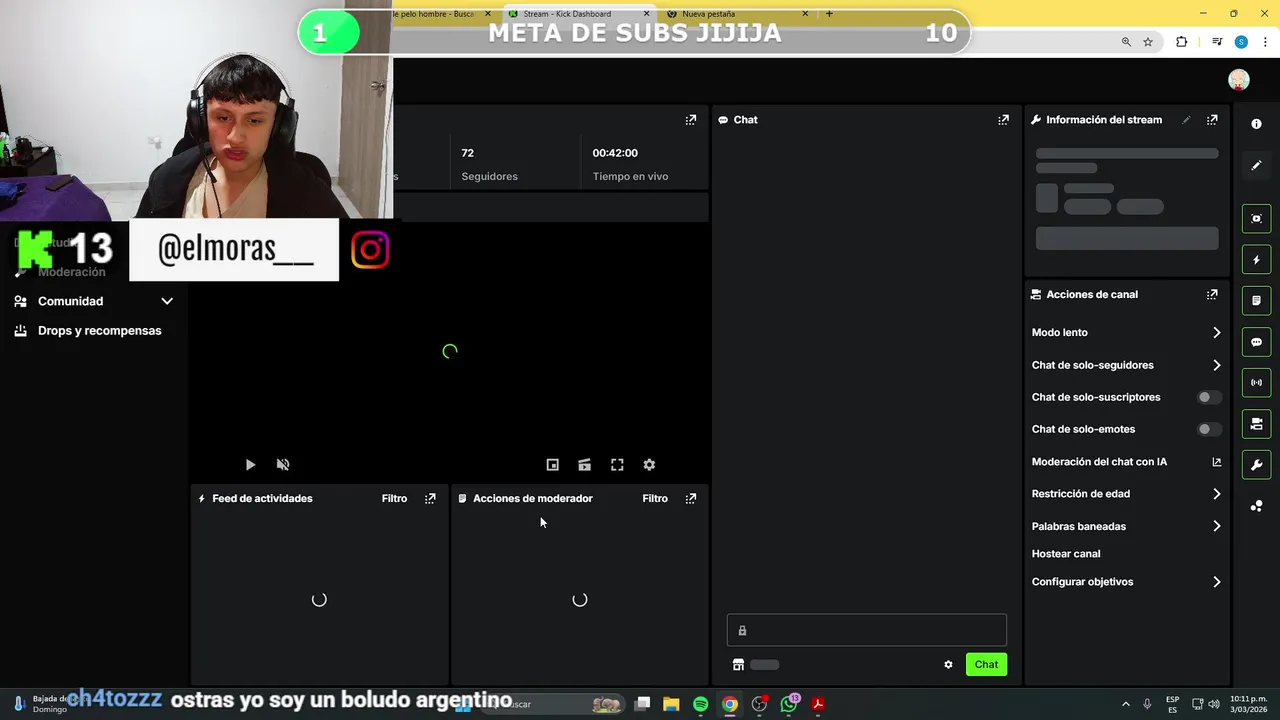Open chat settings gear next to Chat button

[x=948, y=665]
